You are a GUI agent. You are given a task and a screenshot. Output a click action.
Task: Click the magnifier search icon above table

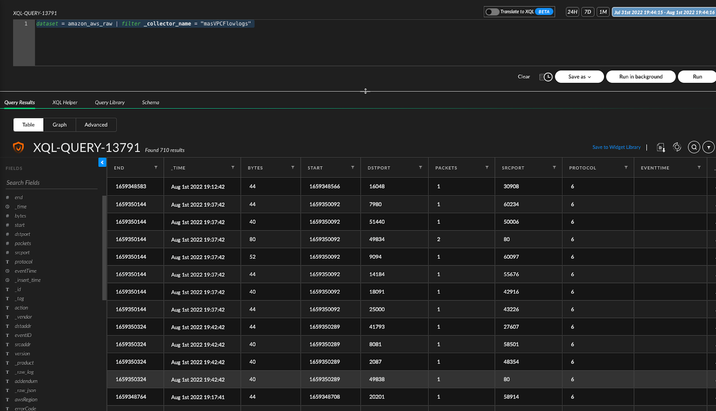(693, 147)
